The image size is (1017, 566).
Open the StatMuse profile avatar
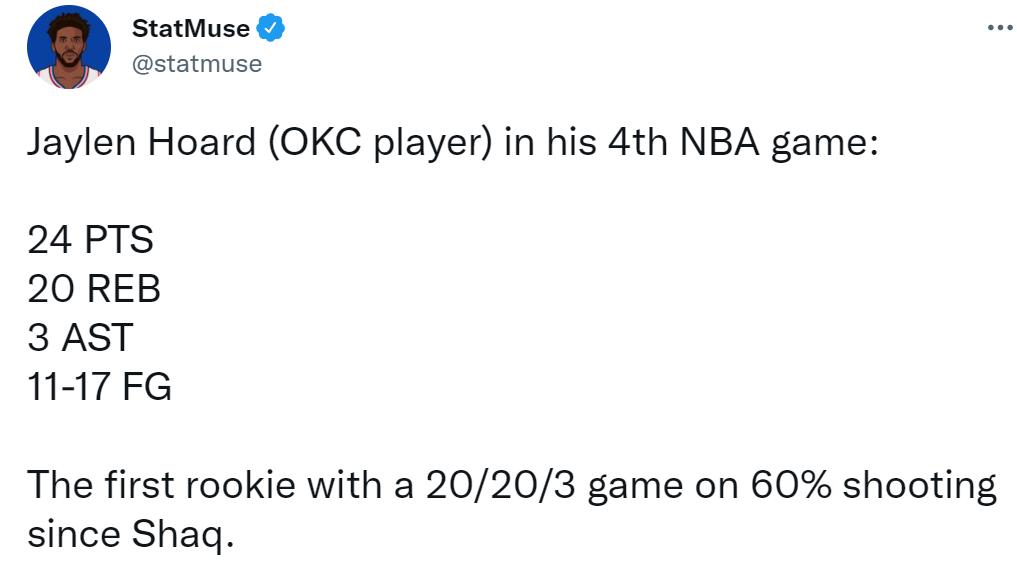68,47
